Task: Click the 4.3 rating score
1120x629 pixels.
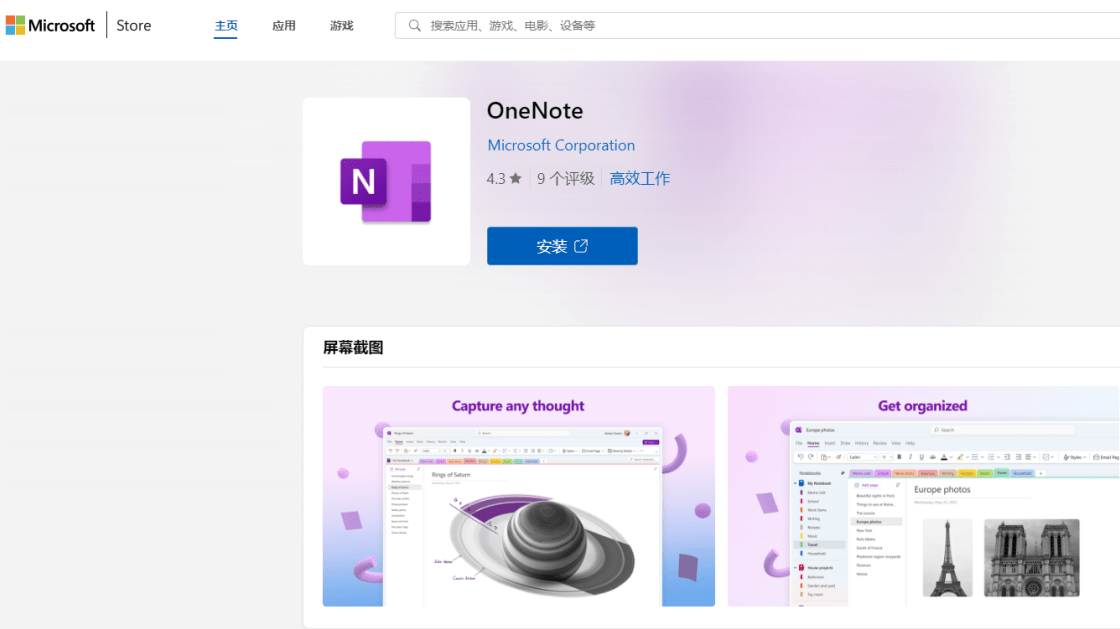Action: 496,178
